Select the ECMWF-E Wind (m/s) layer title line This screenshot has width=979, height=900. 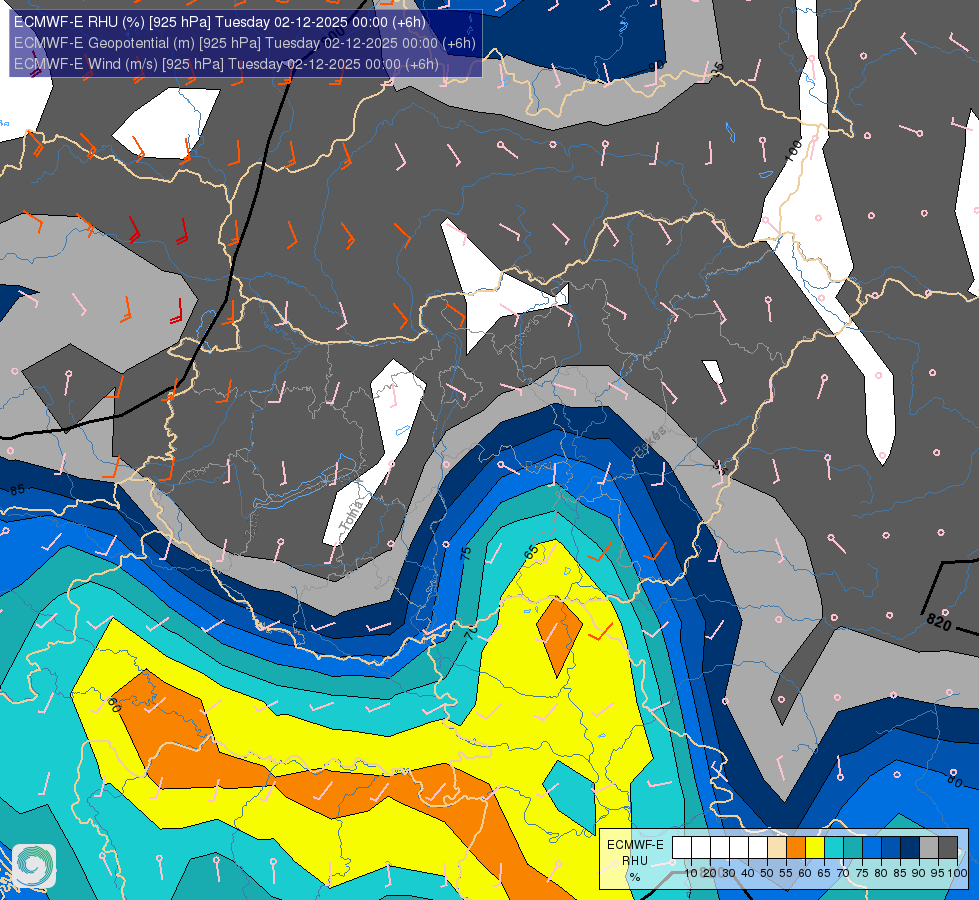tap(226, 64)
